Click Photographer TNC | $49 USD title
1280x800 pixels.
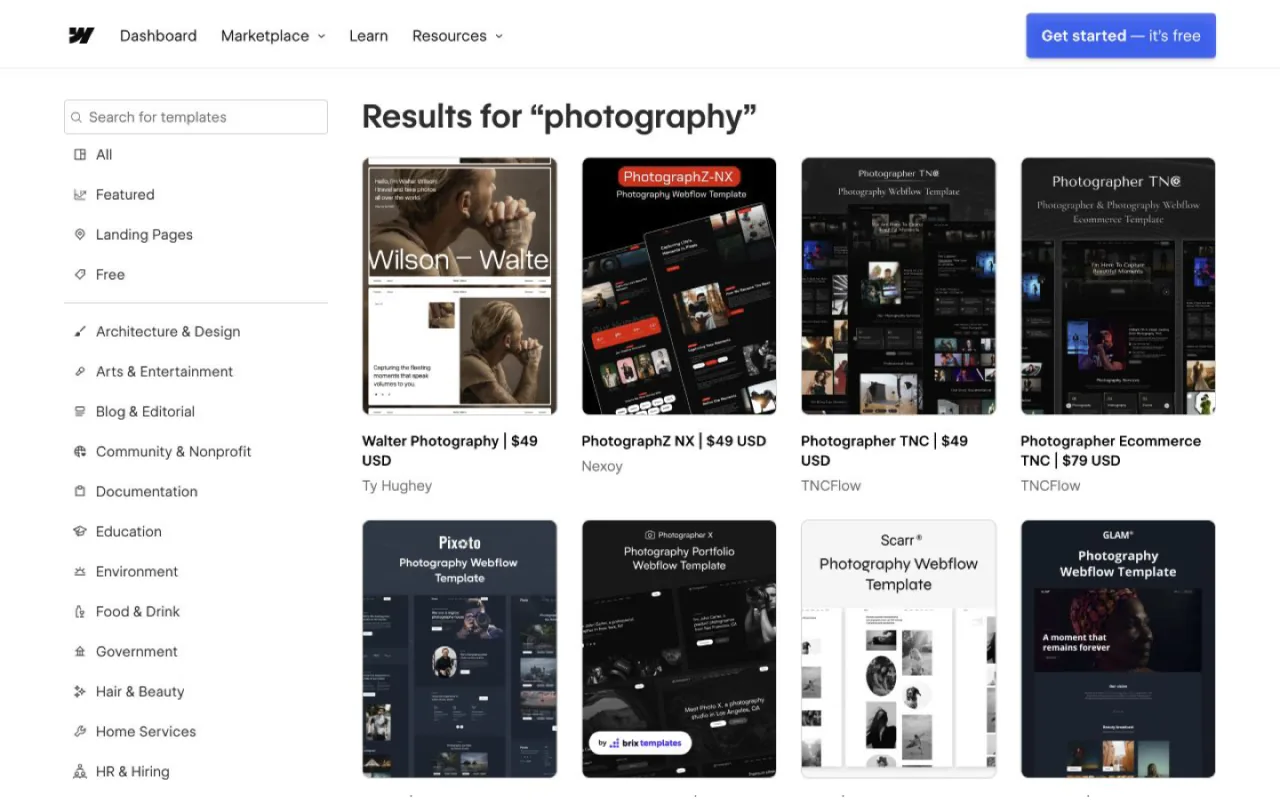885,451
